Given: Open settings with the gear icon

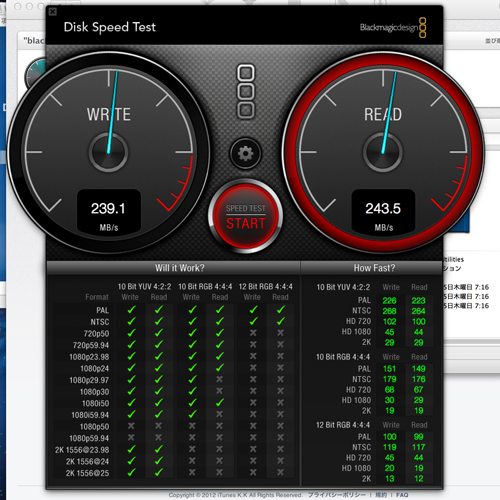Looking at the screenshot, I should (246, 153).
